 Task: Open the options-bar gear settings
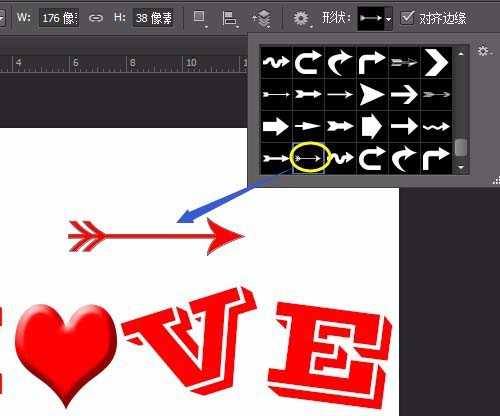(x=302, y=18)
